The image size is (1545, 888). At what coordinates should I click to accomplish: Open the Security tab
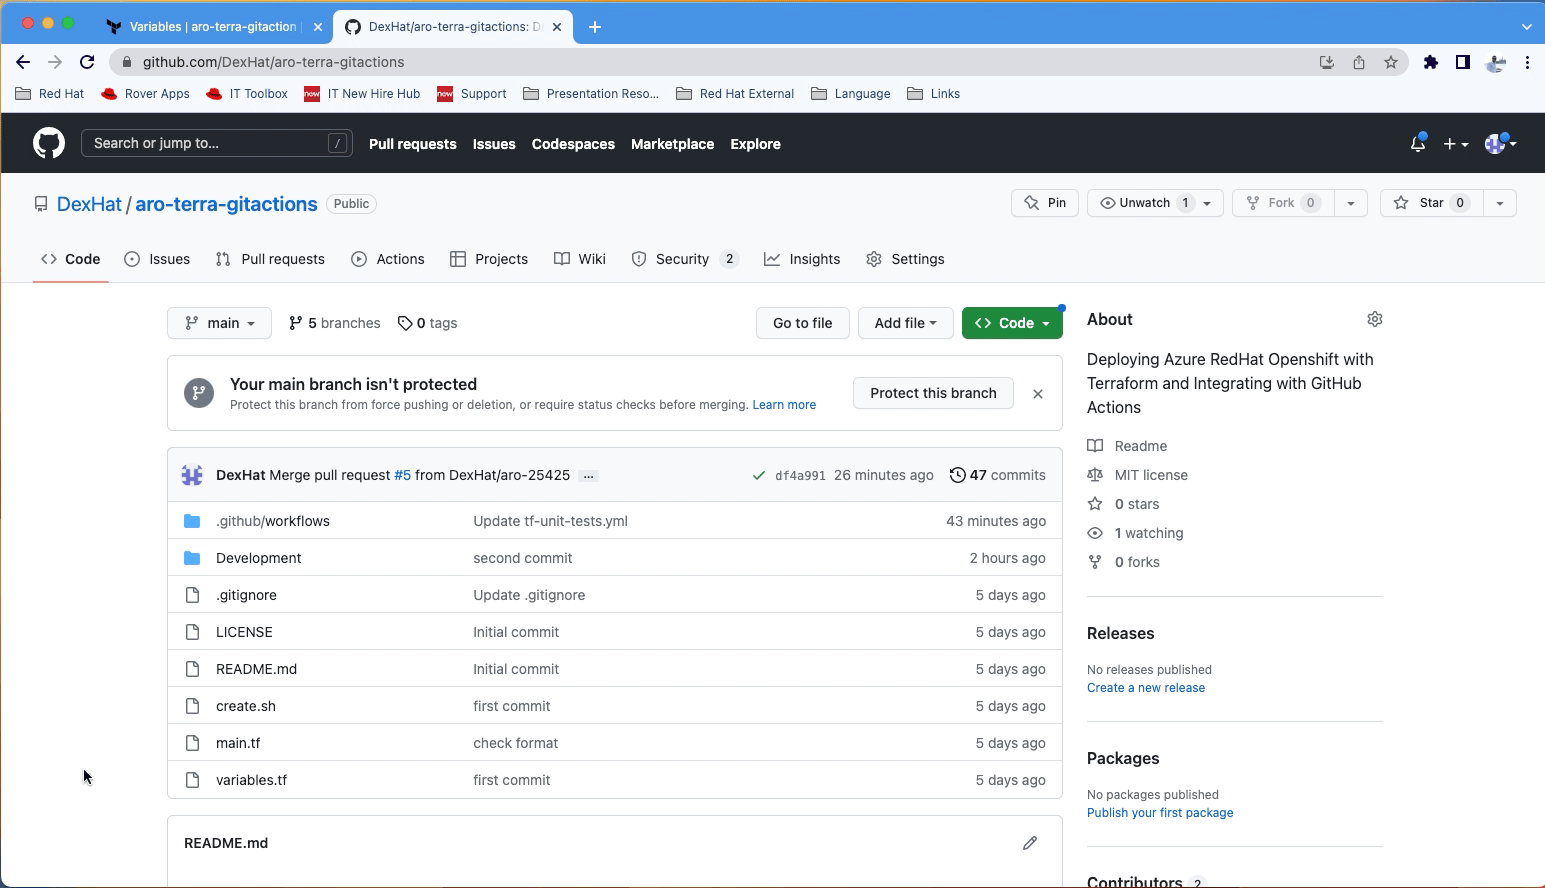click(x=685, y=259)
